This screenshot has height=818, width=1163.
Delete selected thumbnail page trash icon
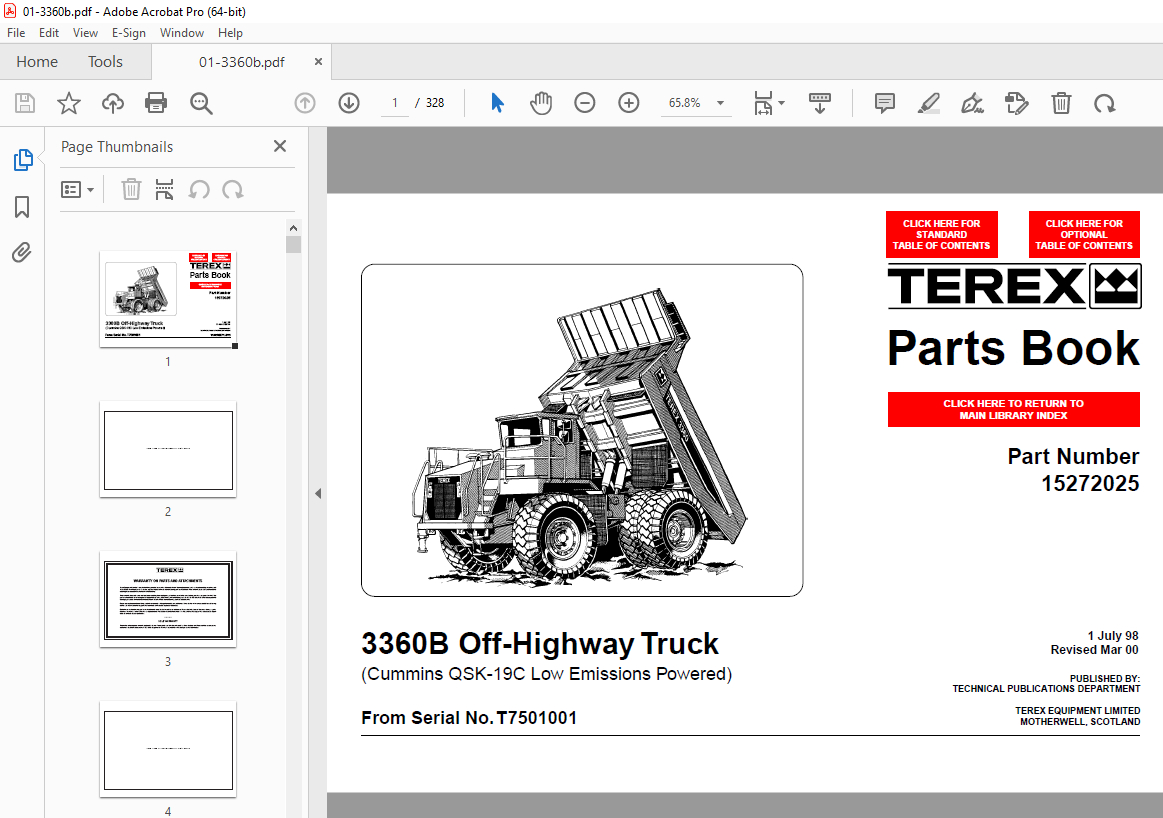(131, 190)
